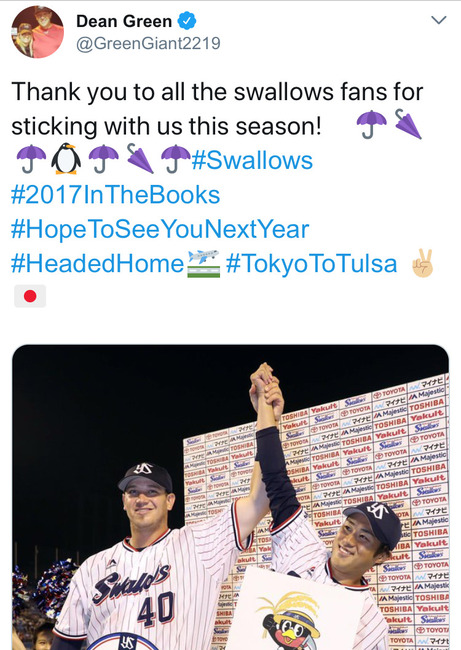Open the tweet options chevron menu
This screenshot has height=650, width=461.
coord(439,20)
